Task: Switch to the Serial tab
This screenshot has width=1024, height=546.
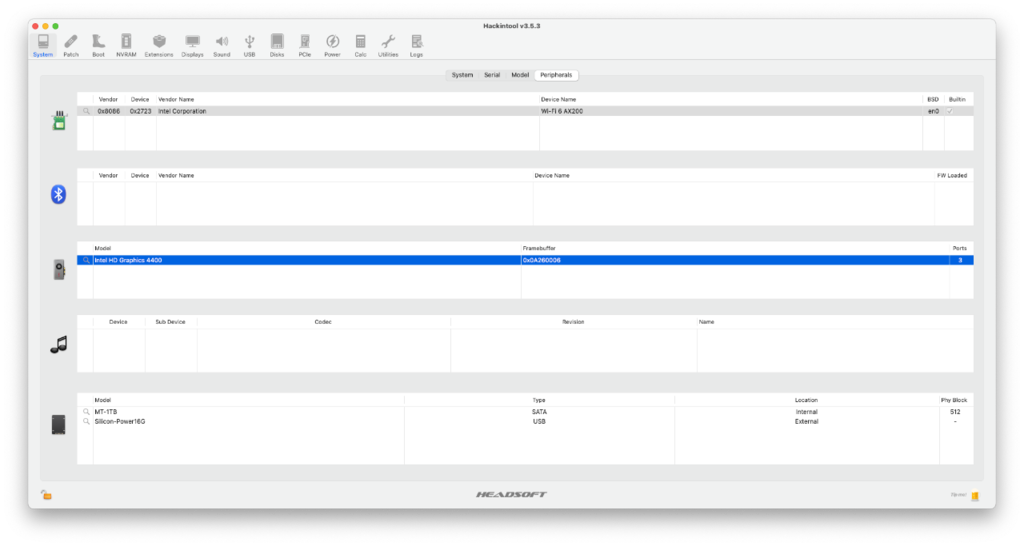Action: click(x=492, y=75)
